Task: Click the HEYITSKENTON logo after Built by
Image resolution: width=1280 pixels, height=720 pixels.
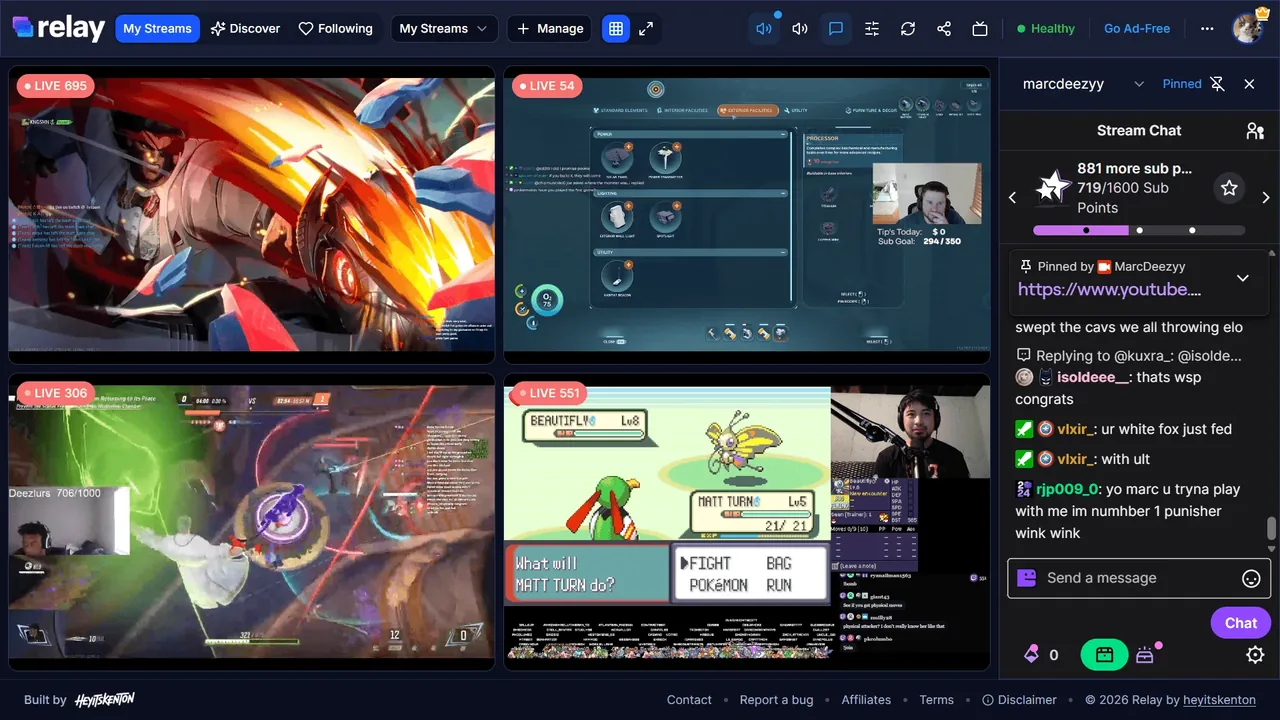Action: (104, 700)
